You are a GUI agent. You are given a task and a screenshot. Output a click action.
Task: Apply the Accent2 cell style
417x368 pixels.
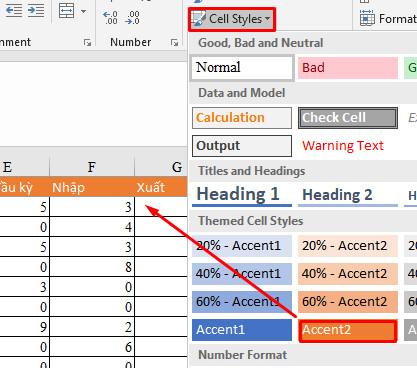[x=348, y=330]
